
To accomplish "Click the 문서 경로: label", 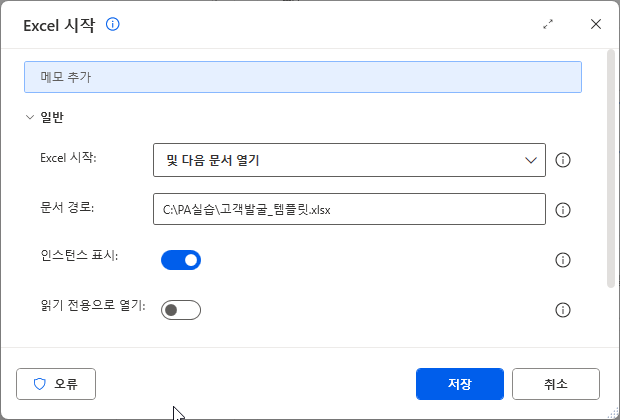I will tap(67, 208).
